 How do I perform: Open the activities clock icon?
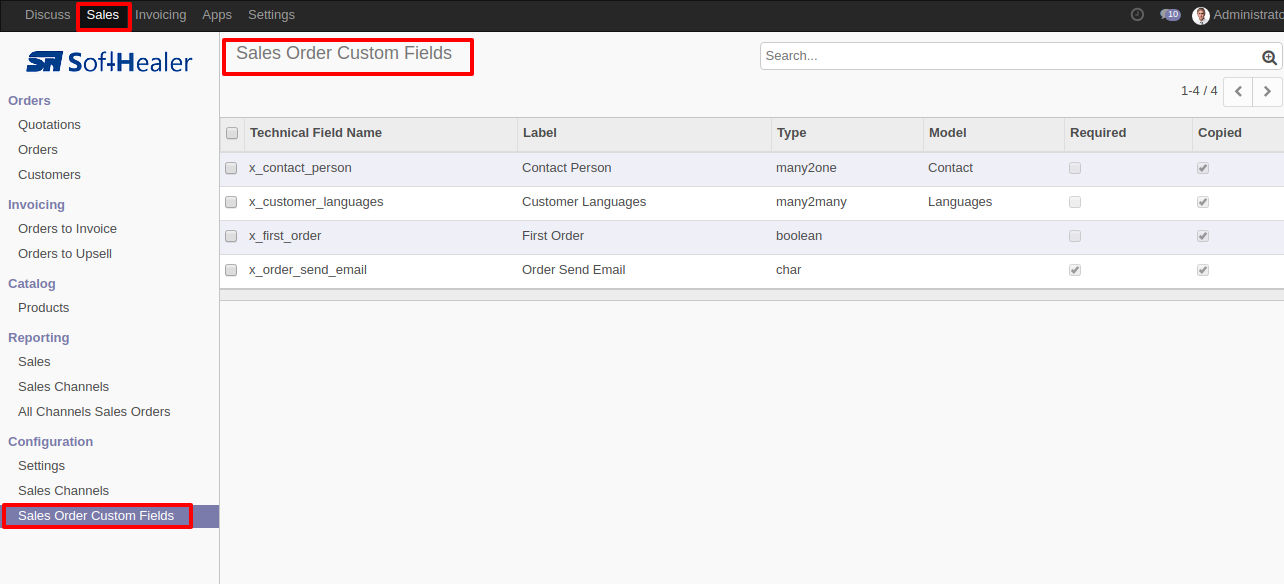coord(1137,15)
